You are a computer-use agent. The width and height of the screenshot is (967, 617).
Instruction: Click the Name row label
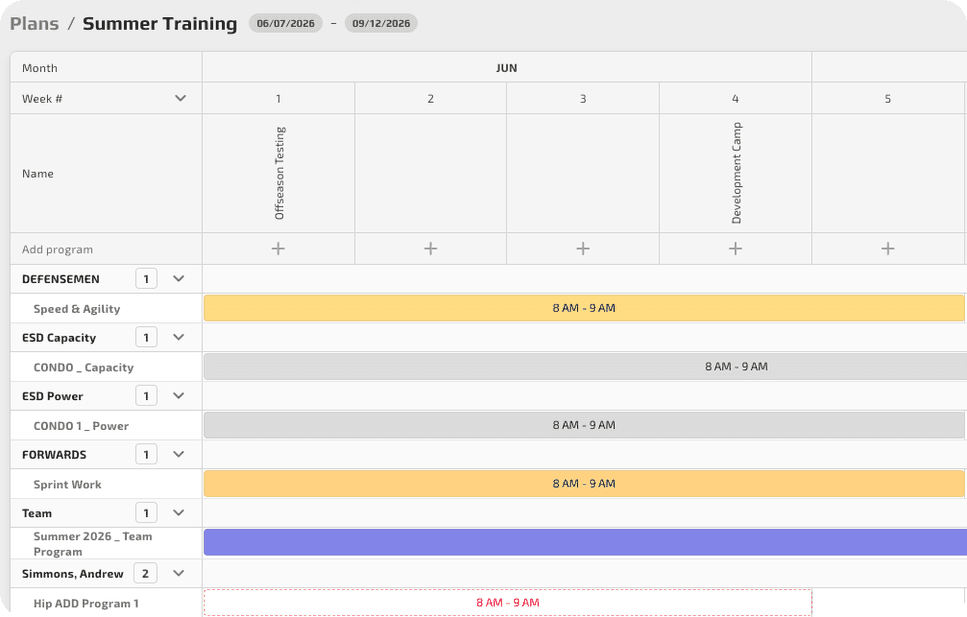click(38, 173)
